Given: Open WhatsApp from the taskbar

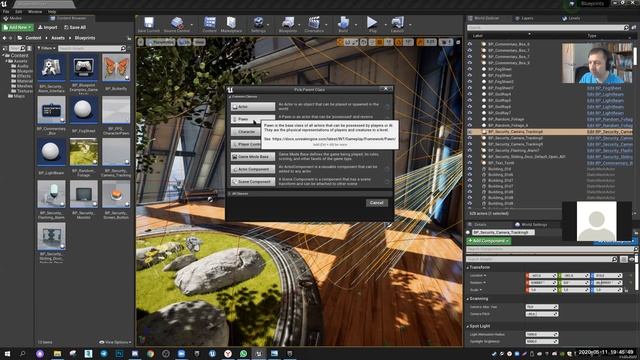Looking at the screenshot, I should point(243,353).
